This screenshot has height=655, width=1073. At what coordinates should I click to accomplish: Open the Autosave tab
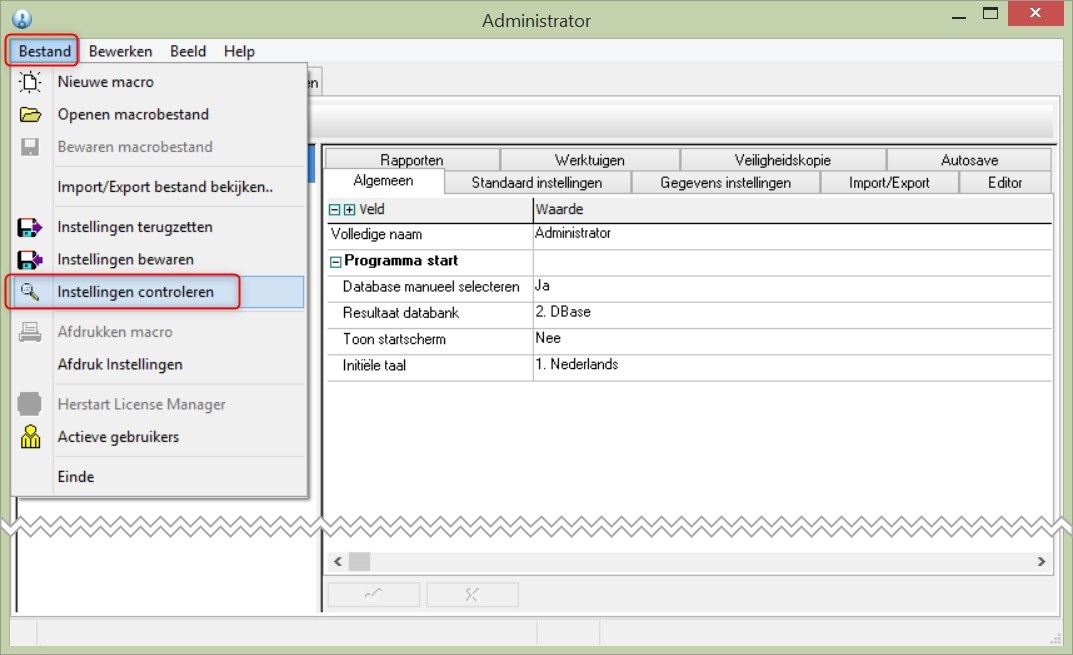click(x=970, y=160)
